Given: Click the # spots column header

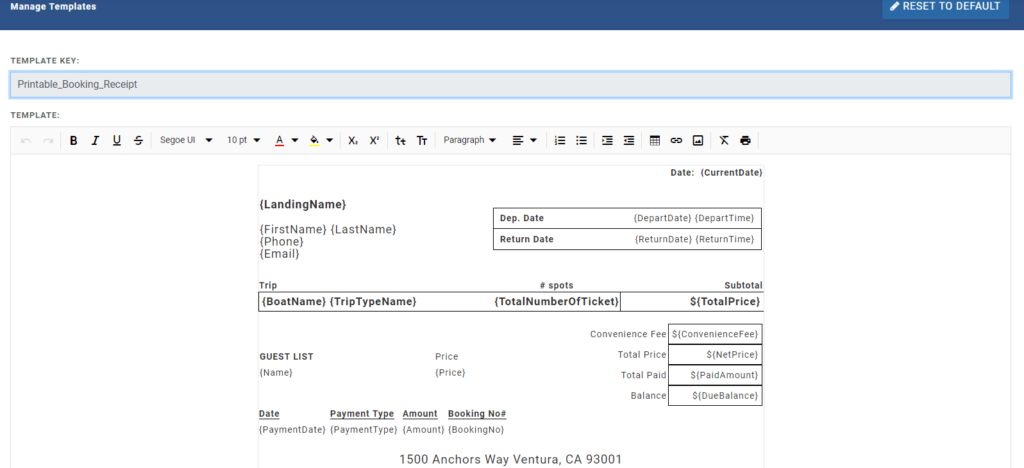Looking at the screenshot, I should pos(556,286).
